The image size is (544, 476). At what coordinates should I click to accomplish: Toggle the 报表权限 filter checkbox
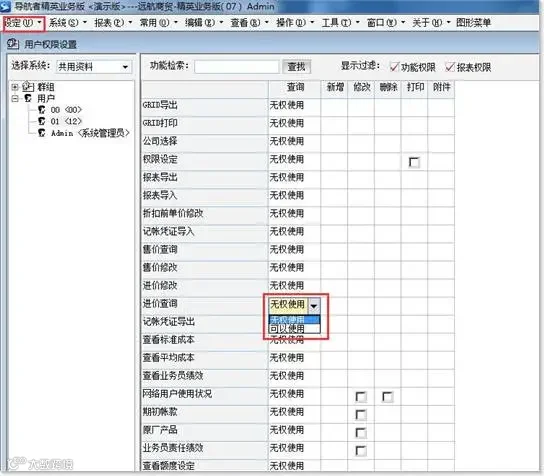click(450, 67)
